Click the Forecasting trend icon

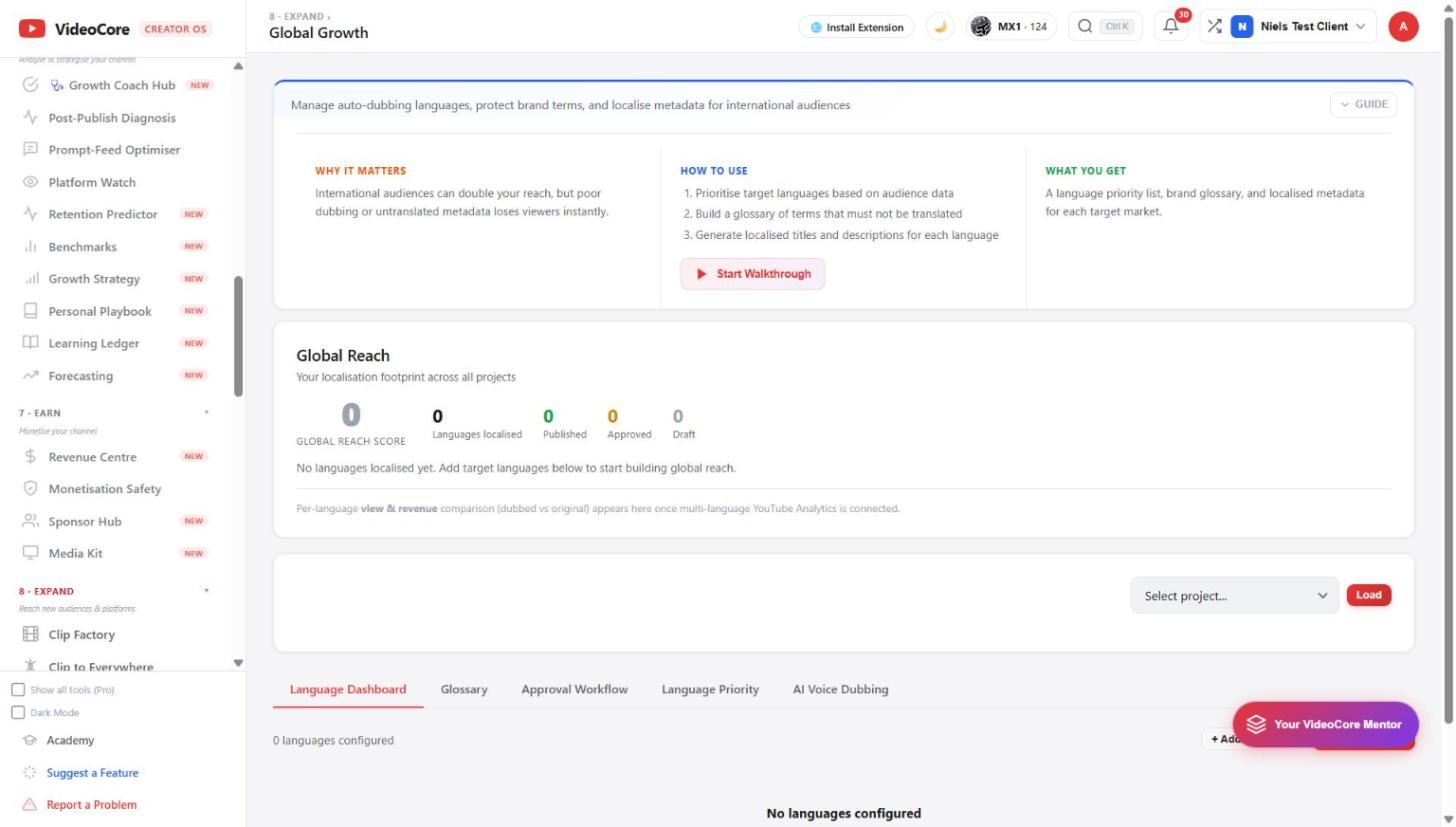click(31, 376)
